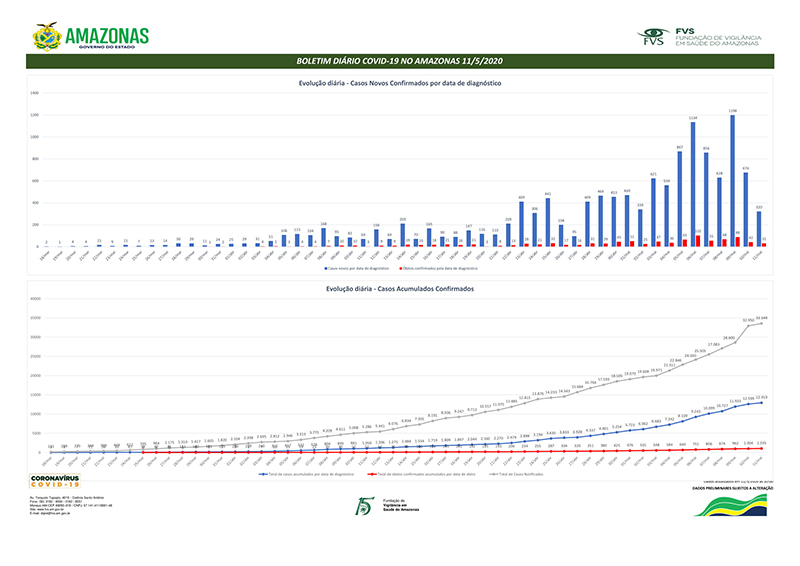Click the FVS 15 years anniversary logo
This screenshot has height=566, width=800.
363,507
